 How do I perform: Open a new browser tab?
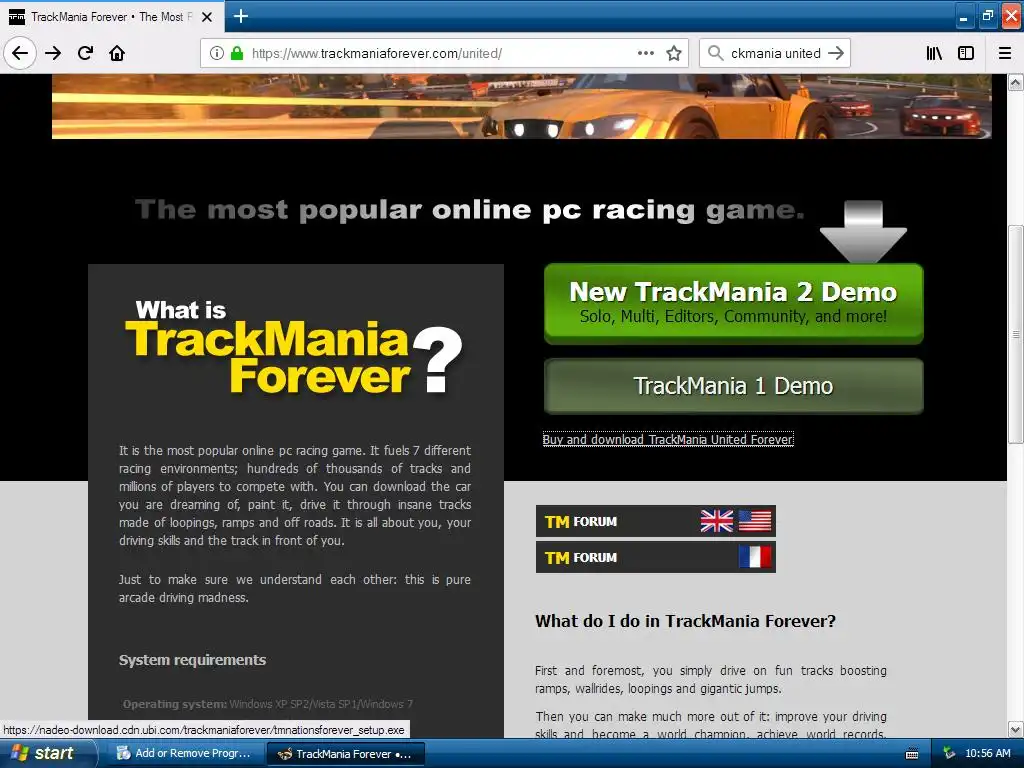pyautogui.click(x=241, y=16)
